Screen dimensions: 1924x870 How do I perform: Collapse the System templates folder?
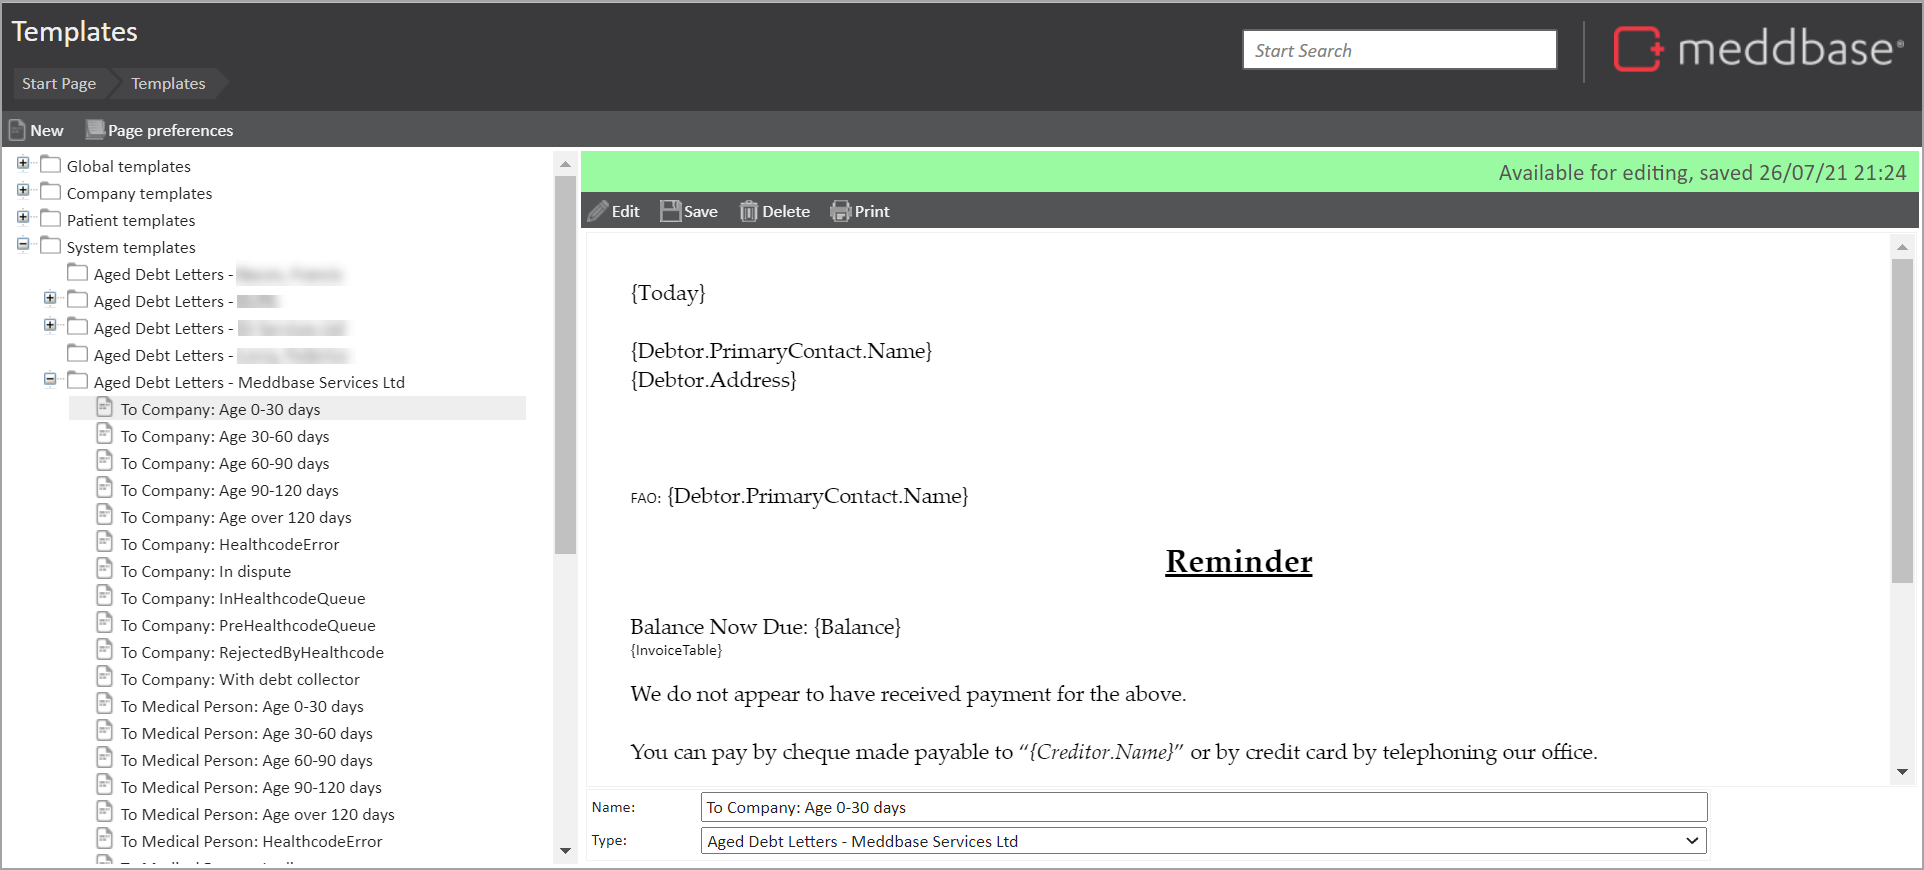point(23,245)
